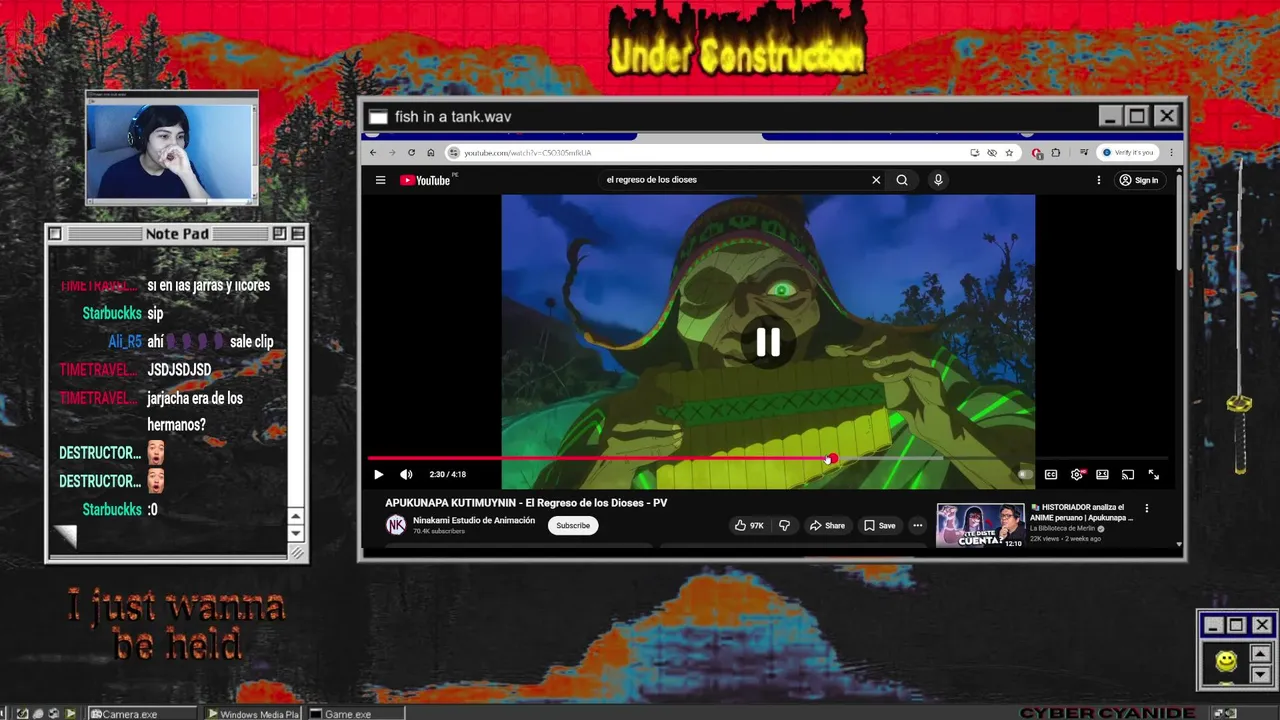Click Verify it's you profile chip
The height and width of the screenshot is (720, 1280).
[x=1128, y=153]
